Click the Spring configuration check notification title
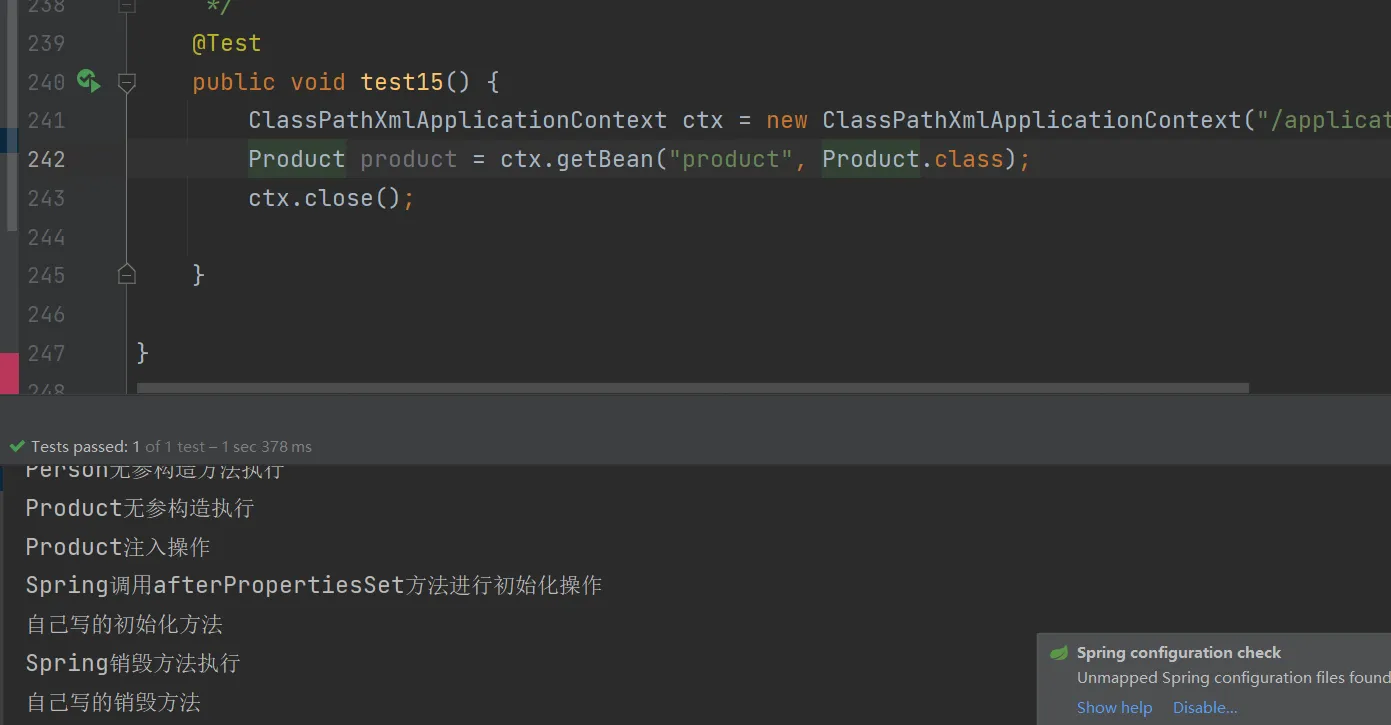This screenshot has width=1391, height=725. click(1178, 653)
